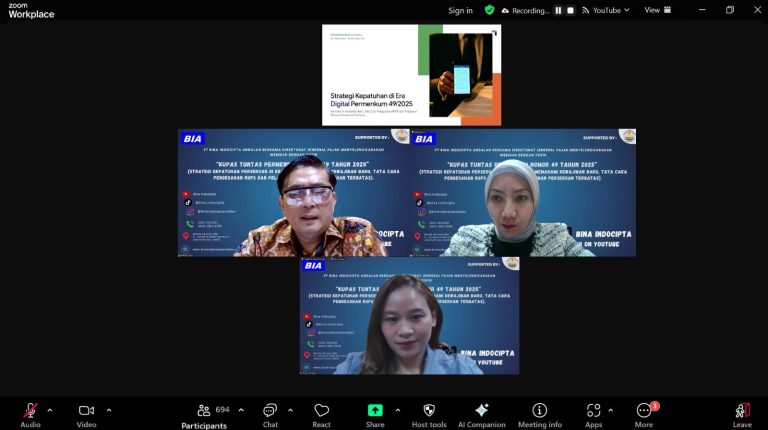Stop the recording
The height and width of the screenshot is (430, 768).
(570, 10)
